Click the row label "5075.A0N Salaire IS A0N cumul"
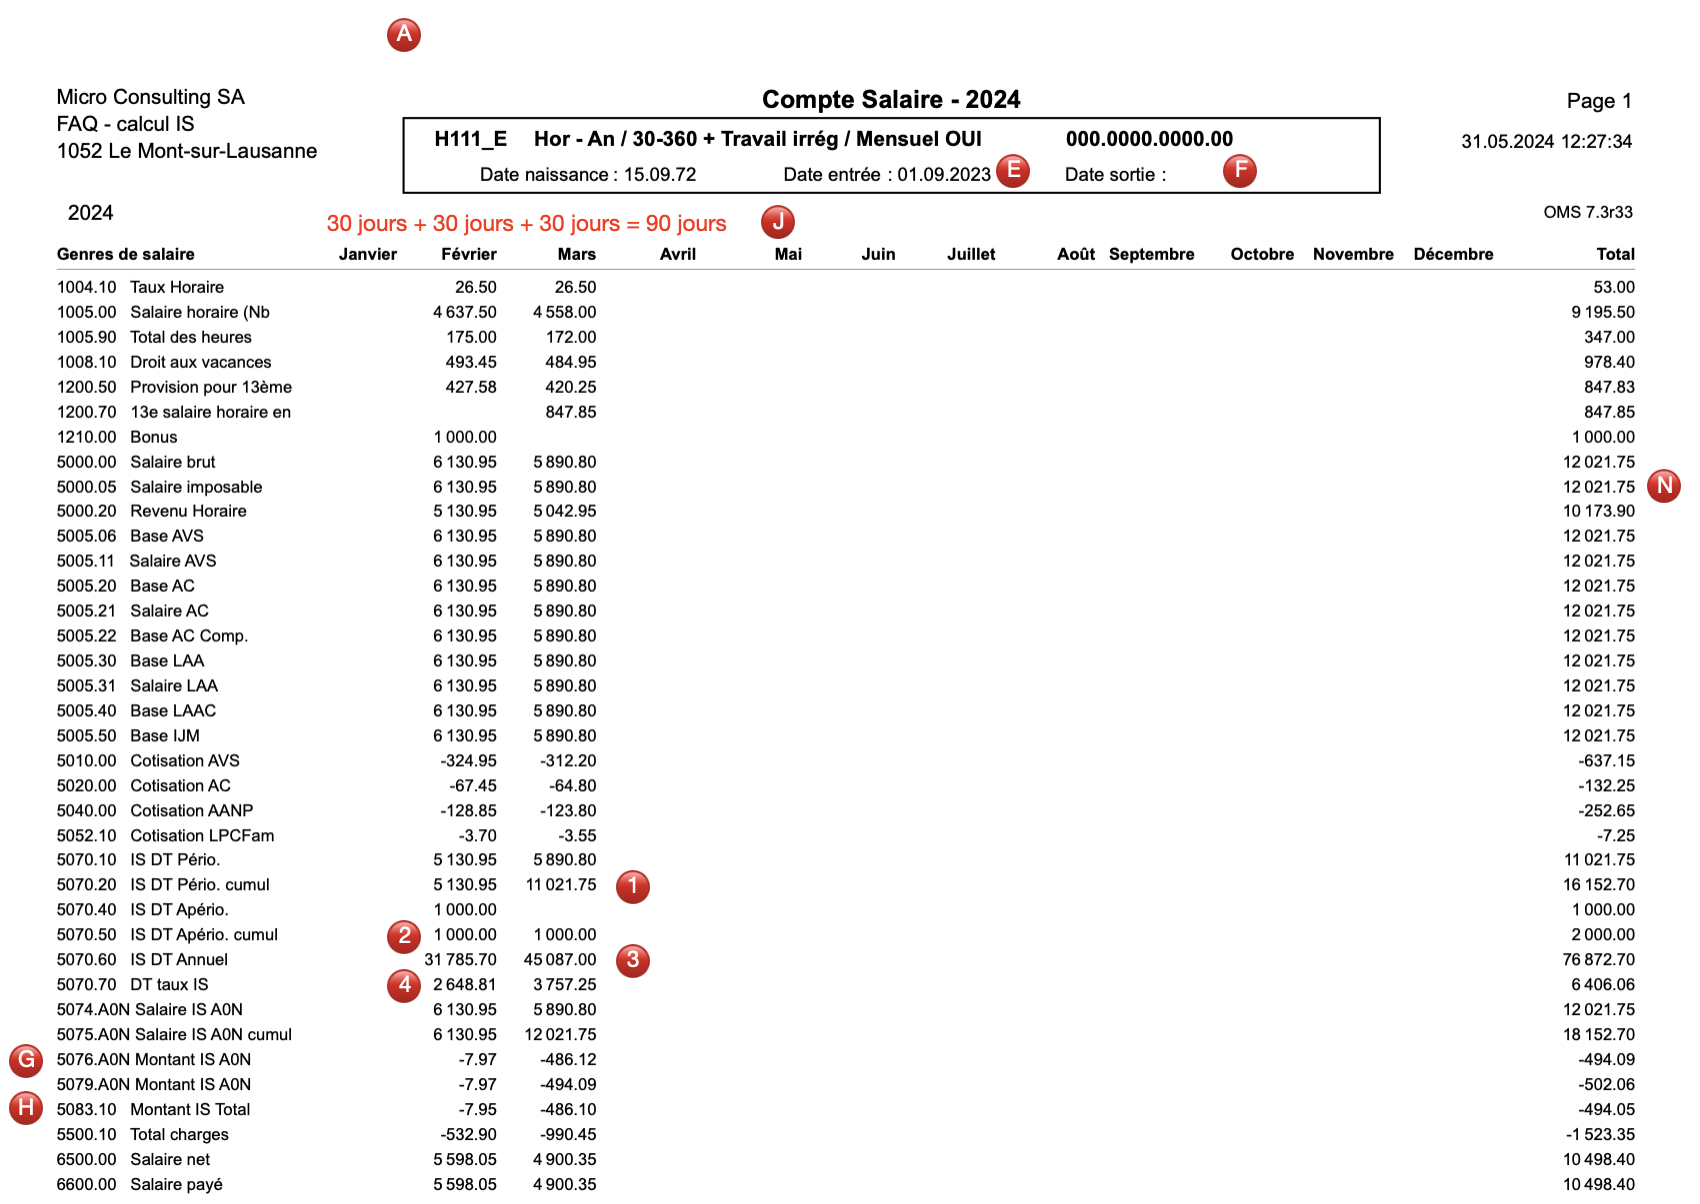 pos(174,1035)
